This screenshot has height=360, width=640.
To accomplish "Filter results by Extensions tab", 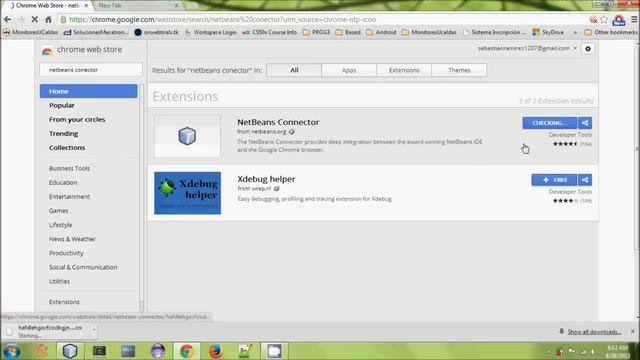I will point(404,70).
